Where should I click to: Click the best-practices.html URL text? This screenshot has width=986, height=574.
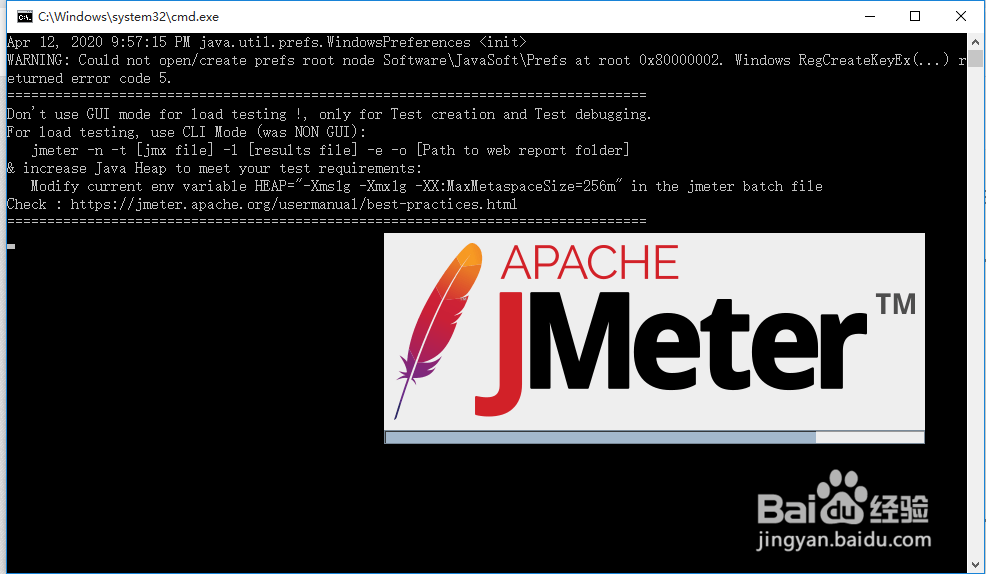[294, 204]
